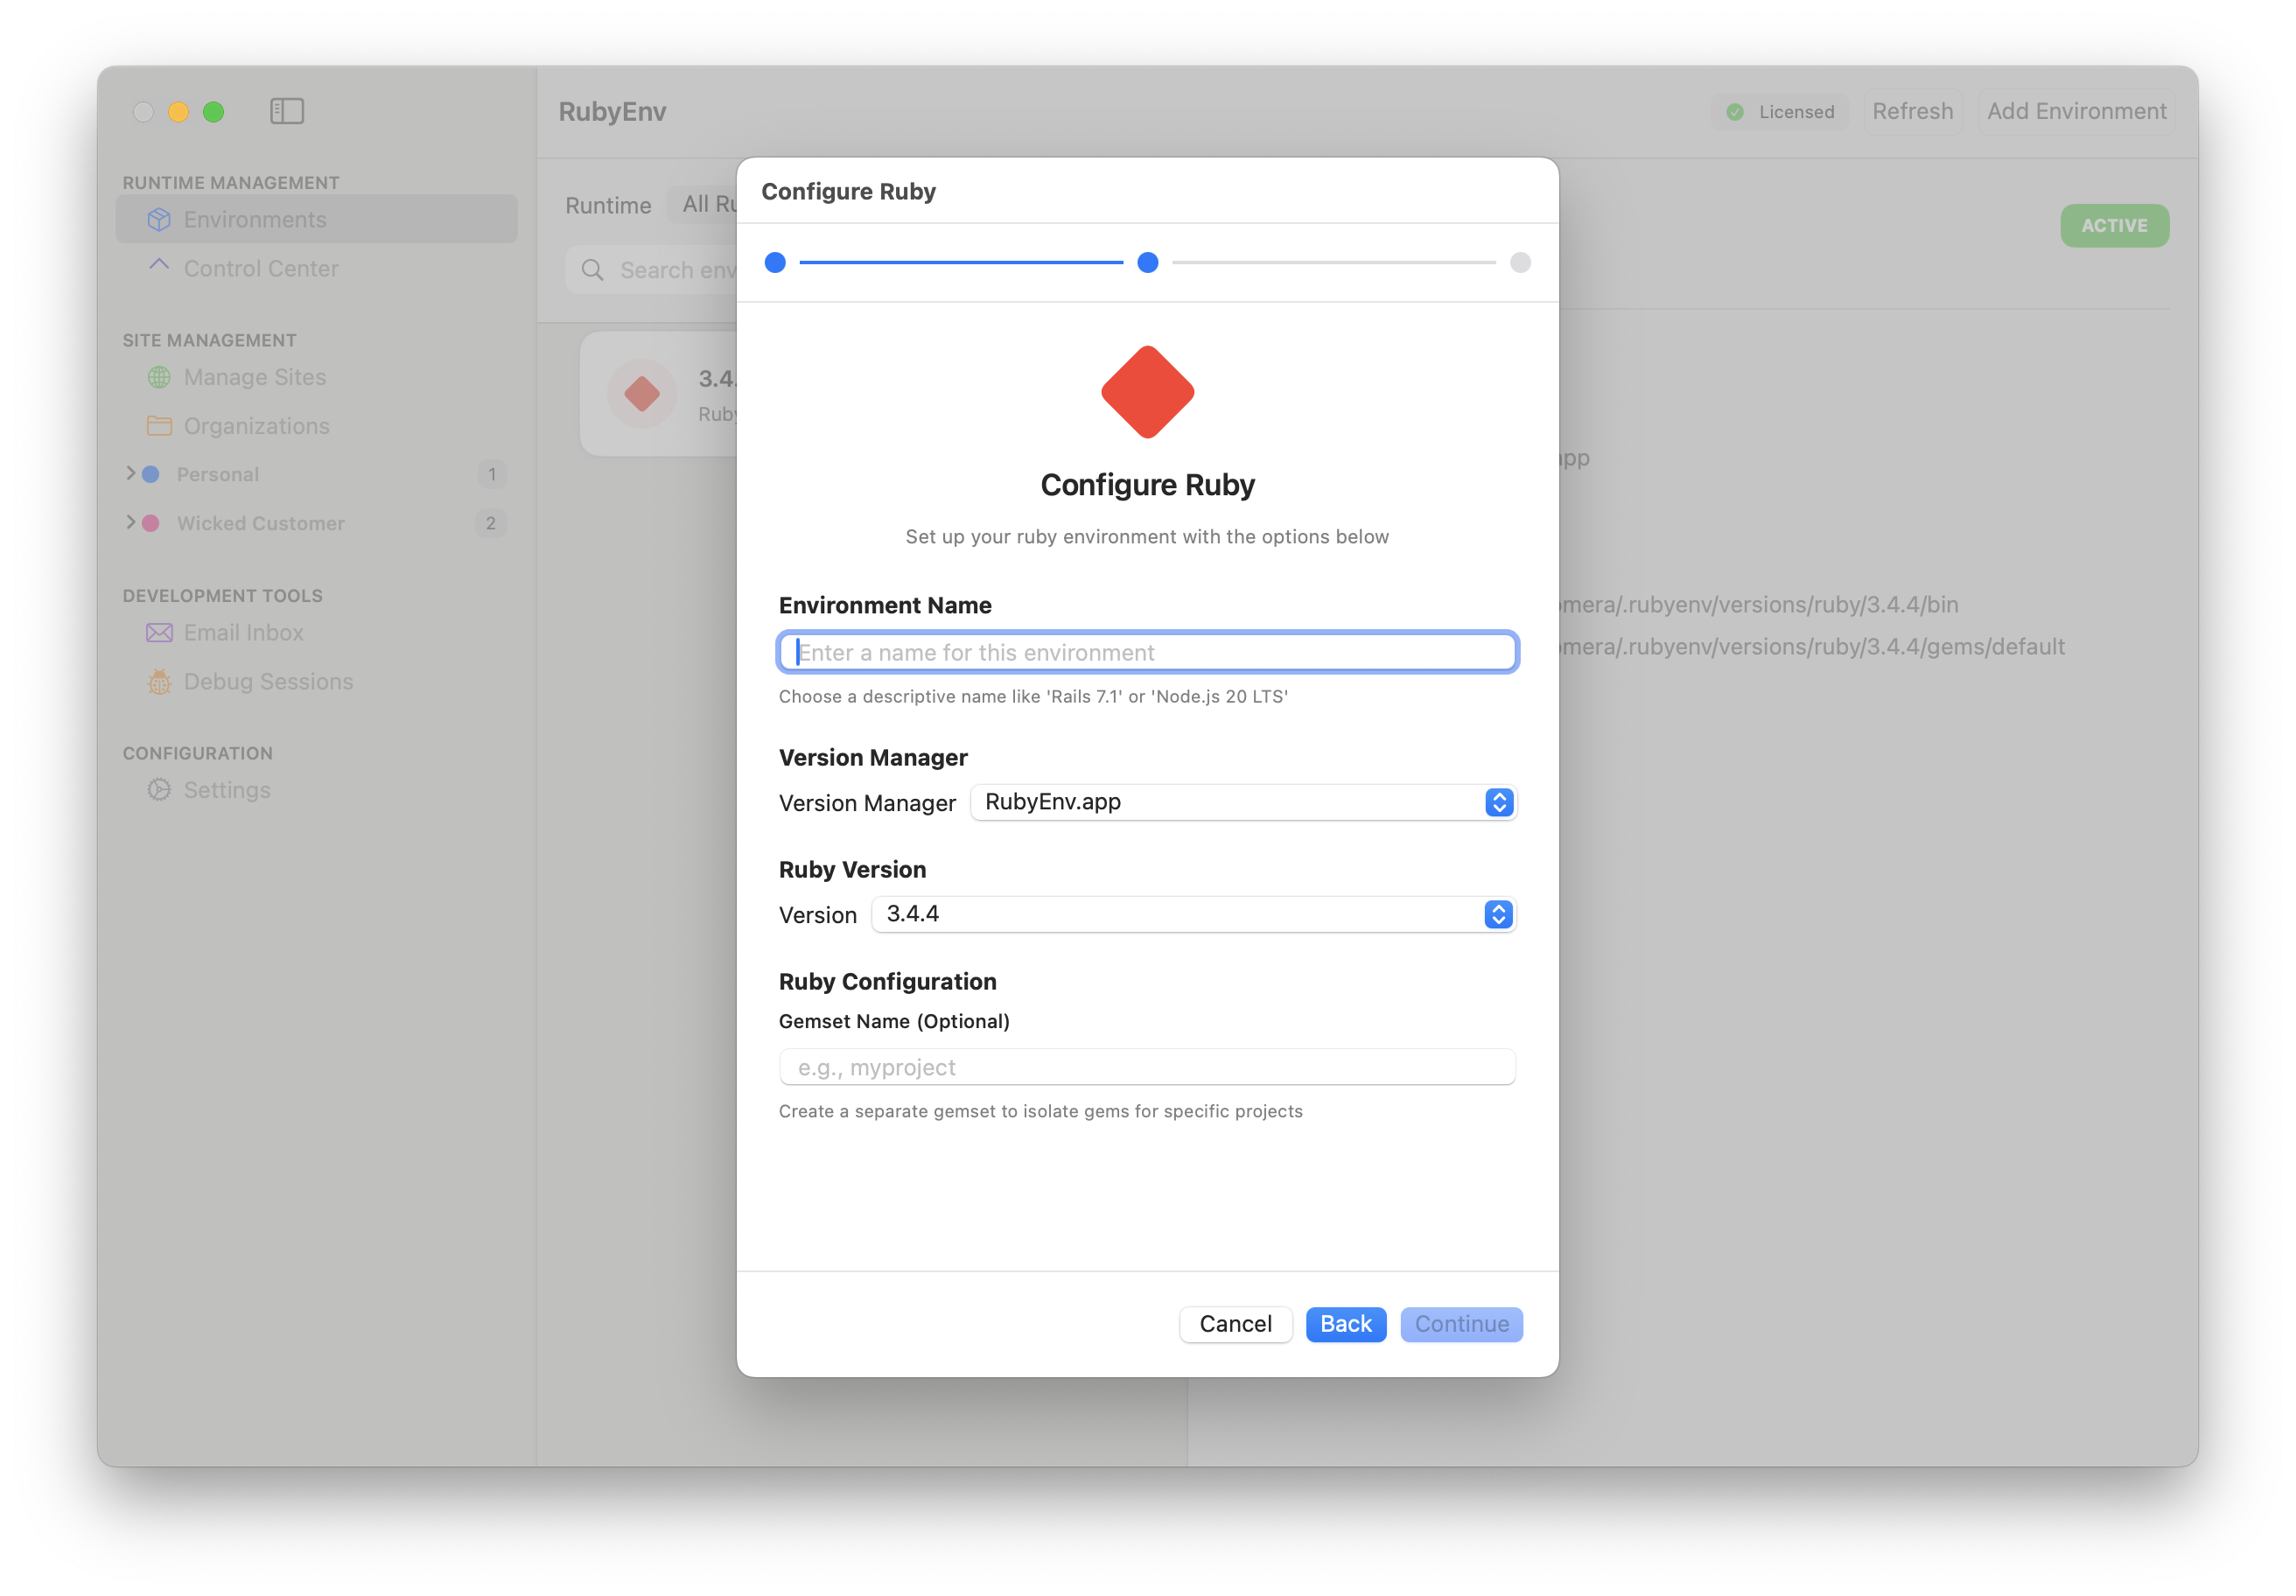Click the Wicked Customer count badge 2
Image resolution: width=2296 pixels, height=1596 pixels.
click(x=491, y=523)
